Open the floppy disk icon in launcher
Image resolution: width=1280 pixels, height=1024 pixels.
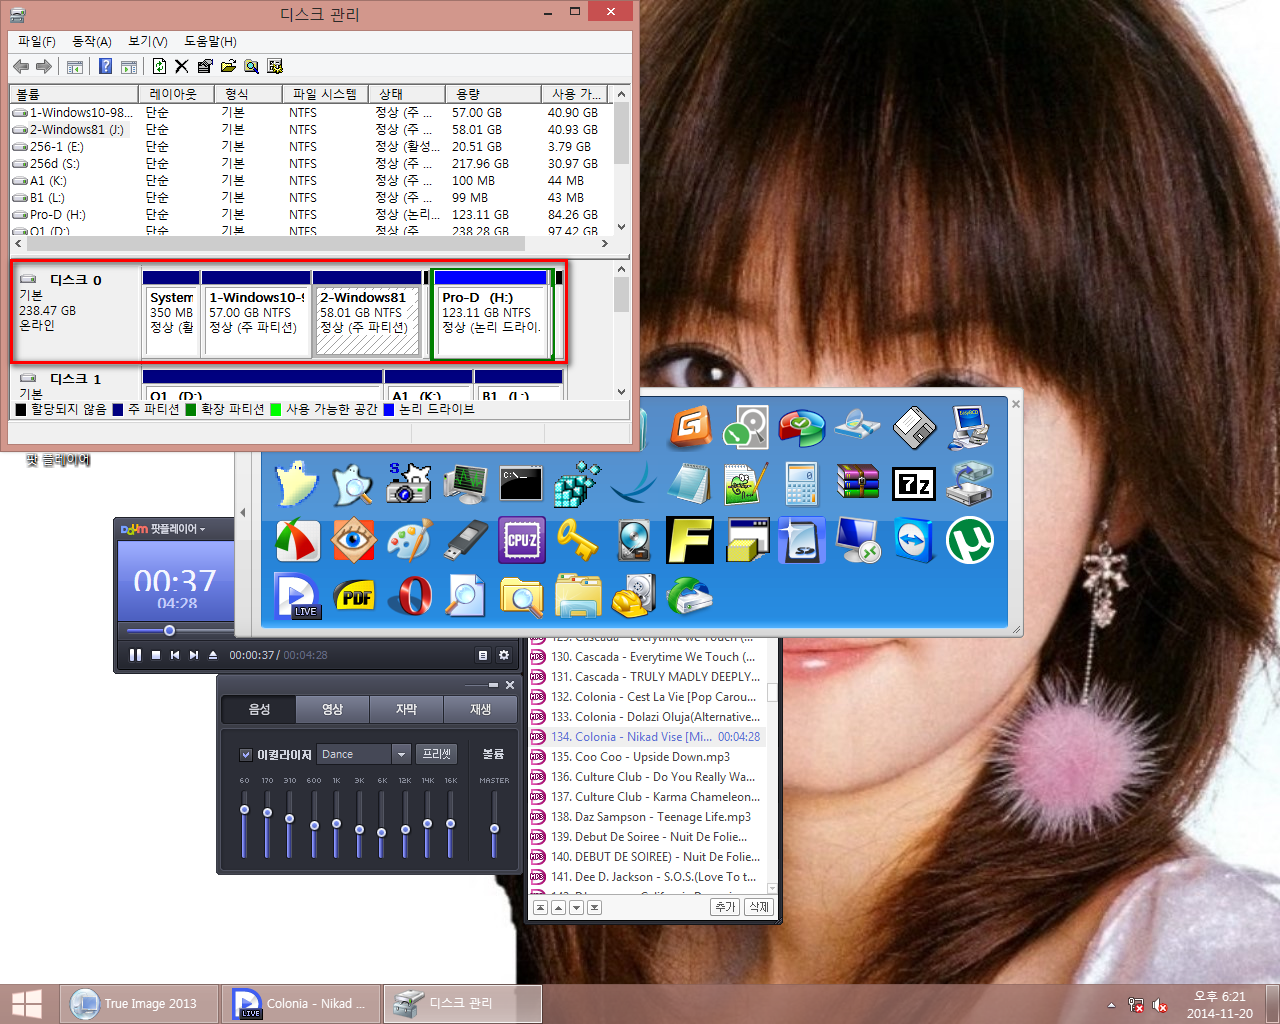pos(914,427)
